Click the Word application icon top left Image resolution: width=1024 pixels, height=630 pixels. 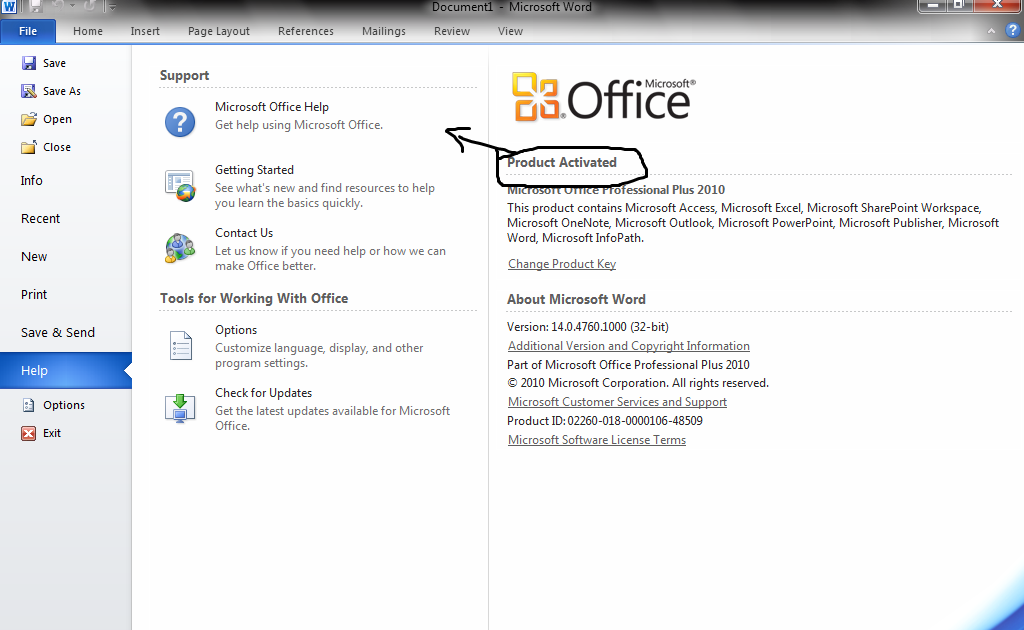[11, 7]
